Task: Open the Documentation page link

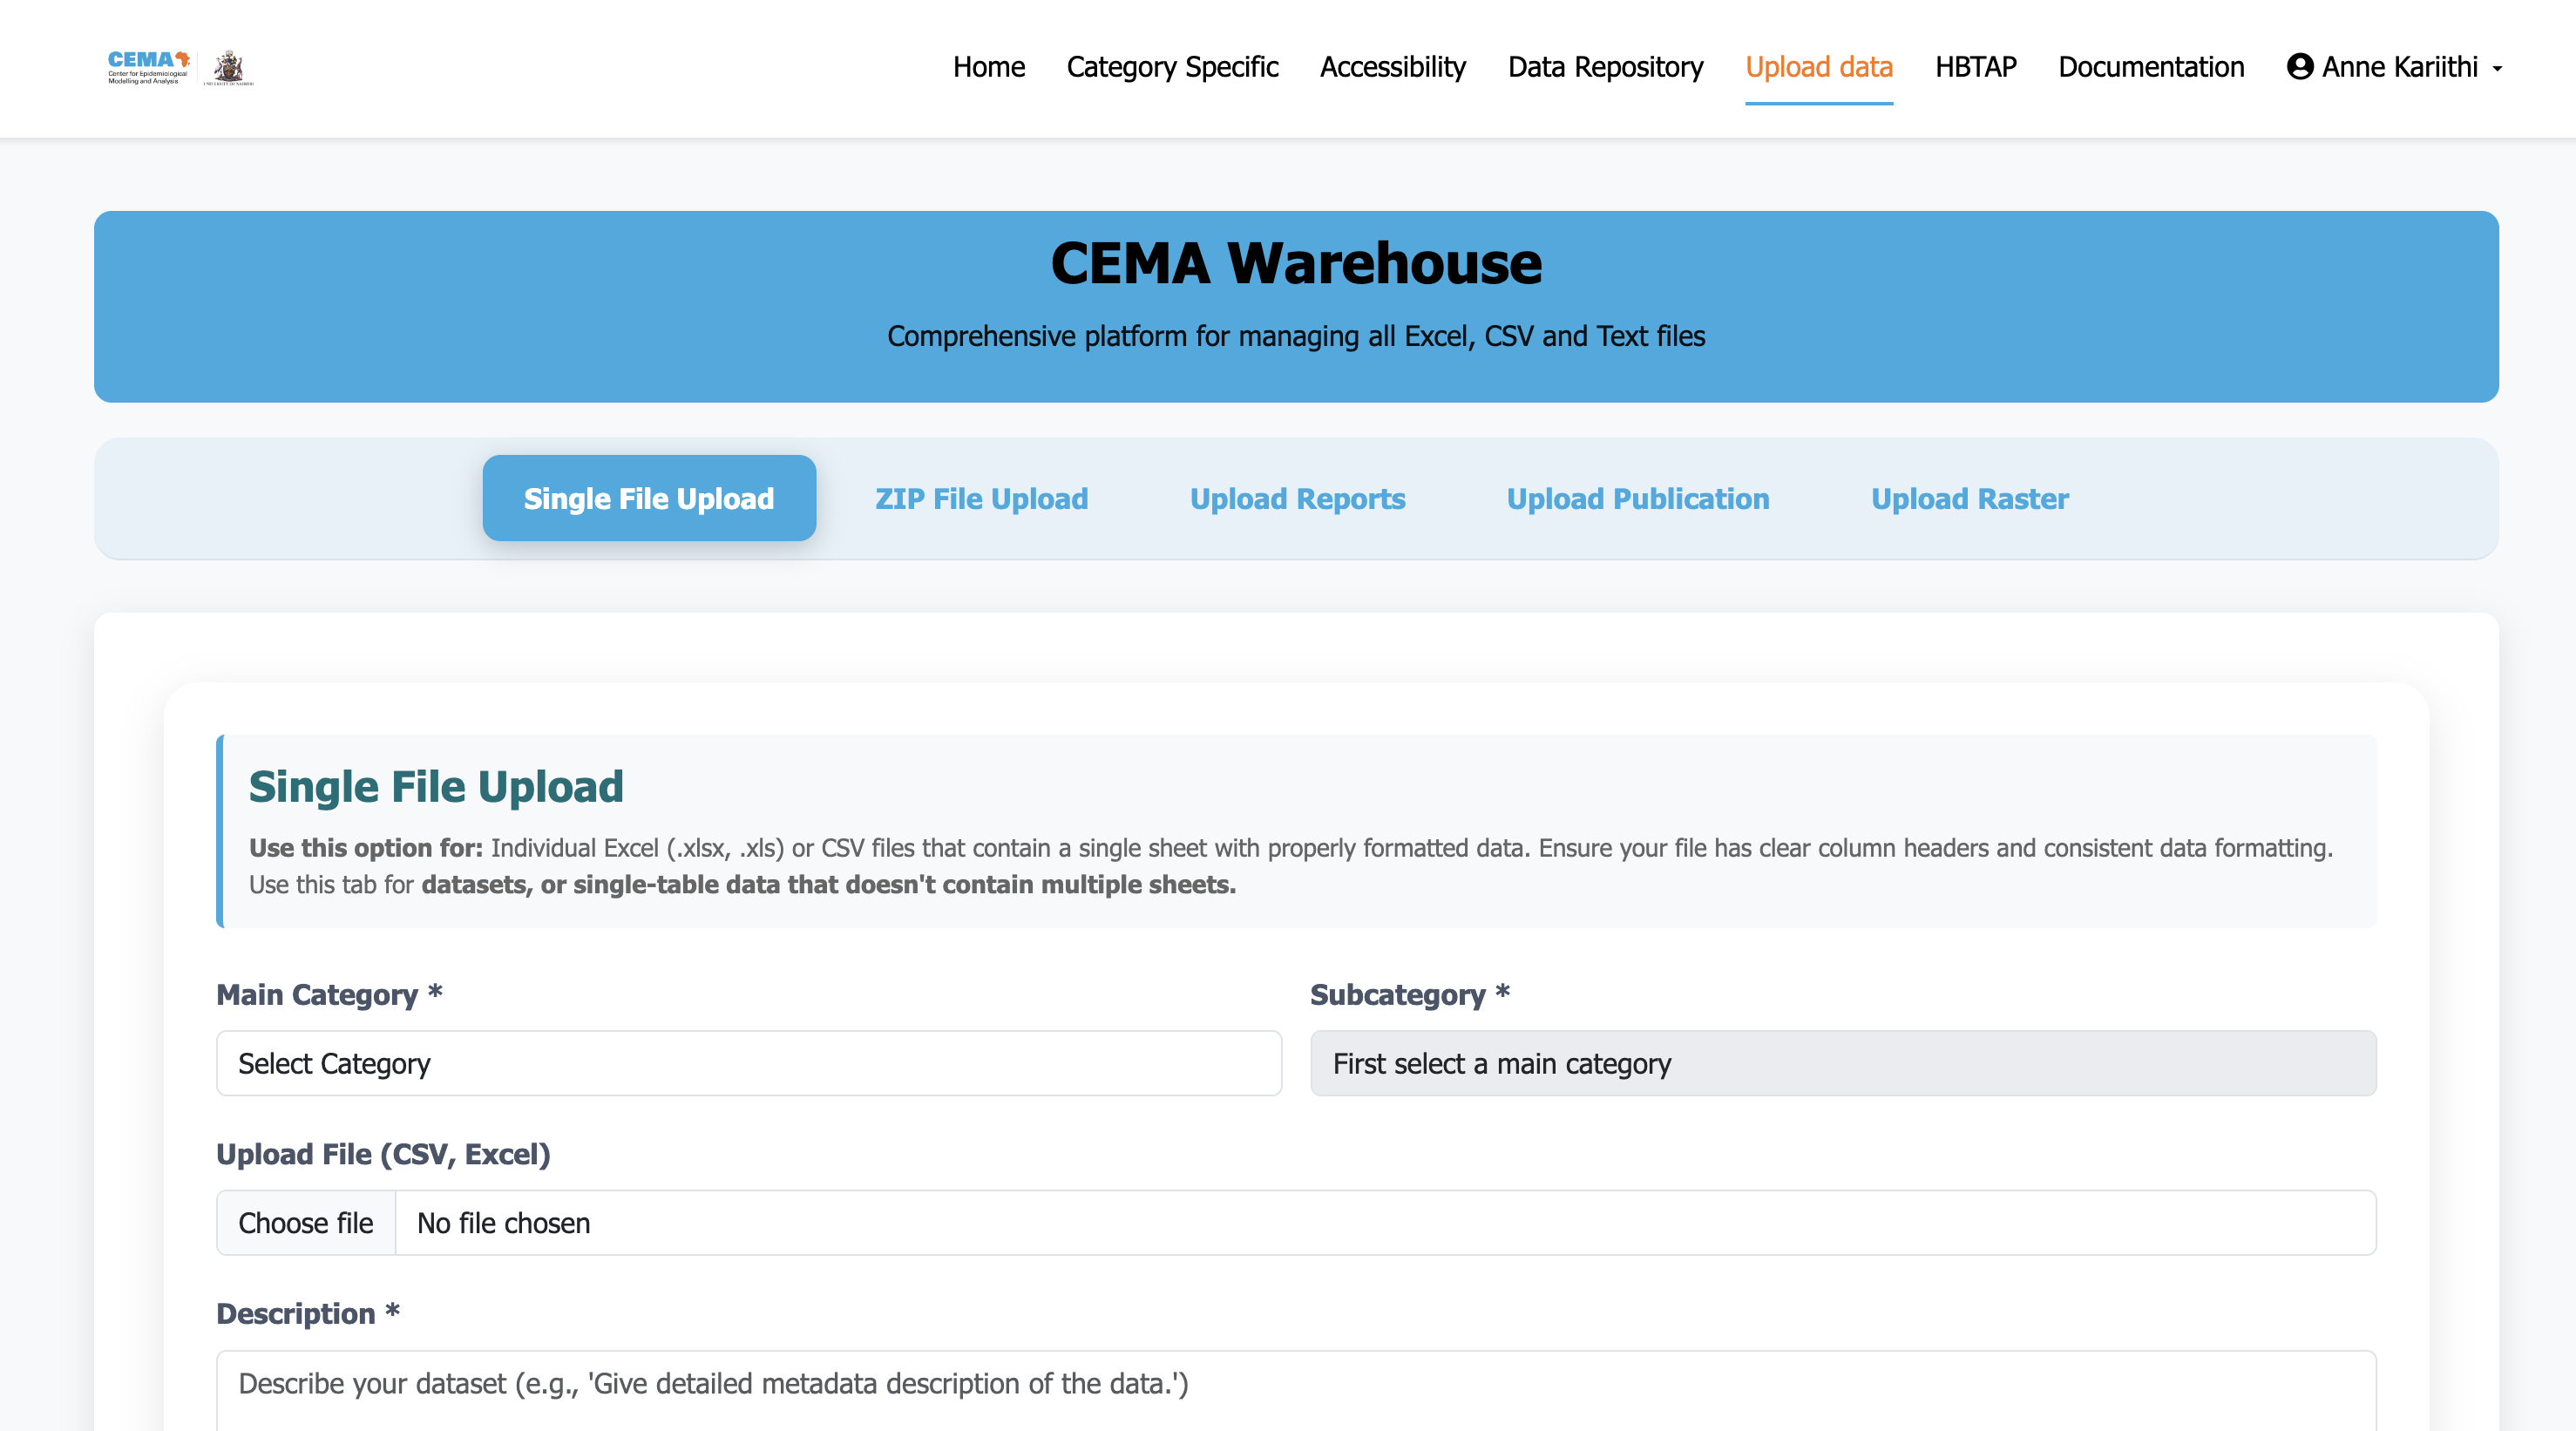Action: tap(2150, 67)
